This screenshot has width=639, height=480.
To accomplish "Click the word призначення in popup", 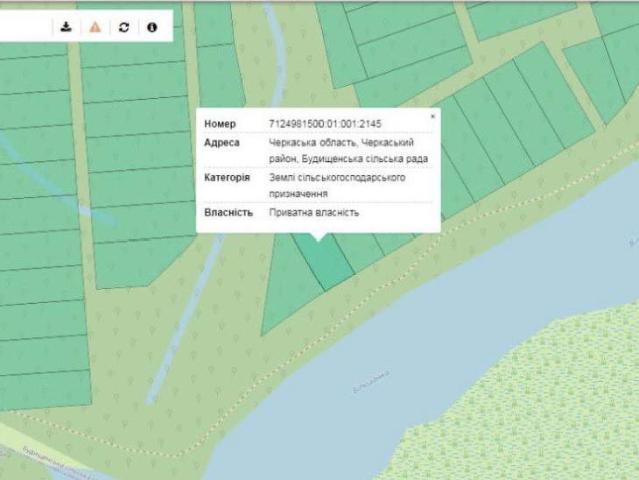I will coord(298,194).
